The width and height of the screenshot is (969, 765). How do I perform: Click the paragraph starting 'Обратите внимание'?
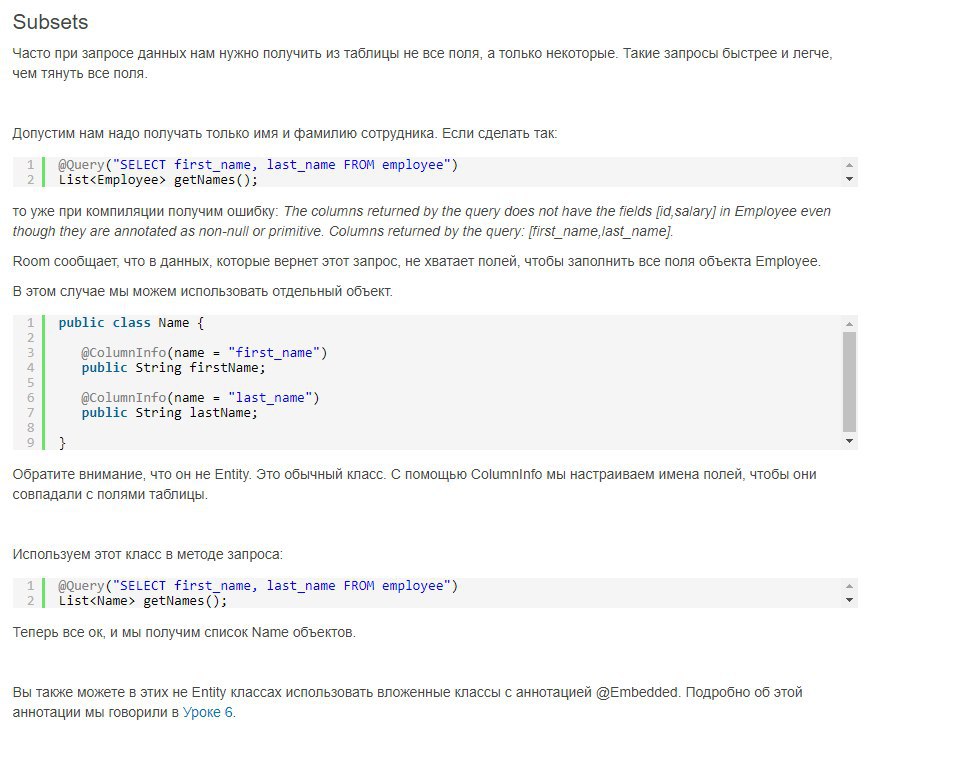[x=415, y=484]
